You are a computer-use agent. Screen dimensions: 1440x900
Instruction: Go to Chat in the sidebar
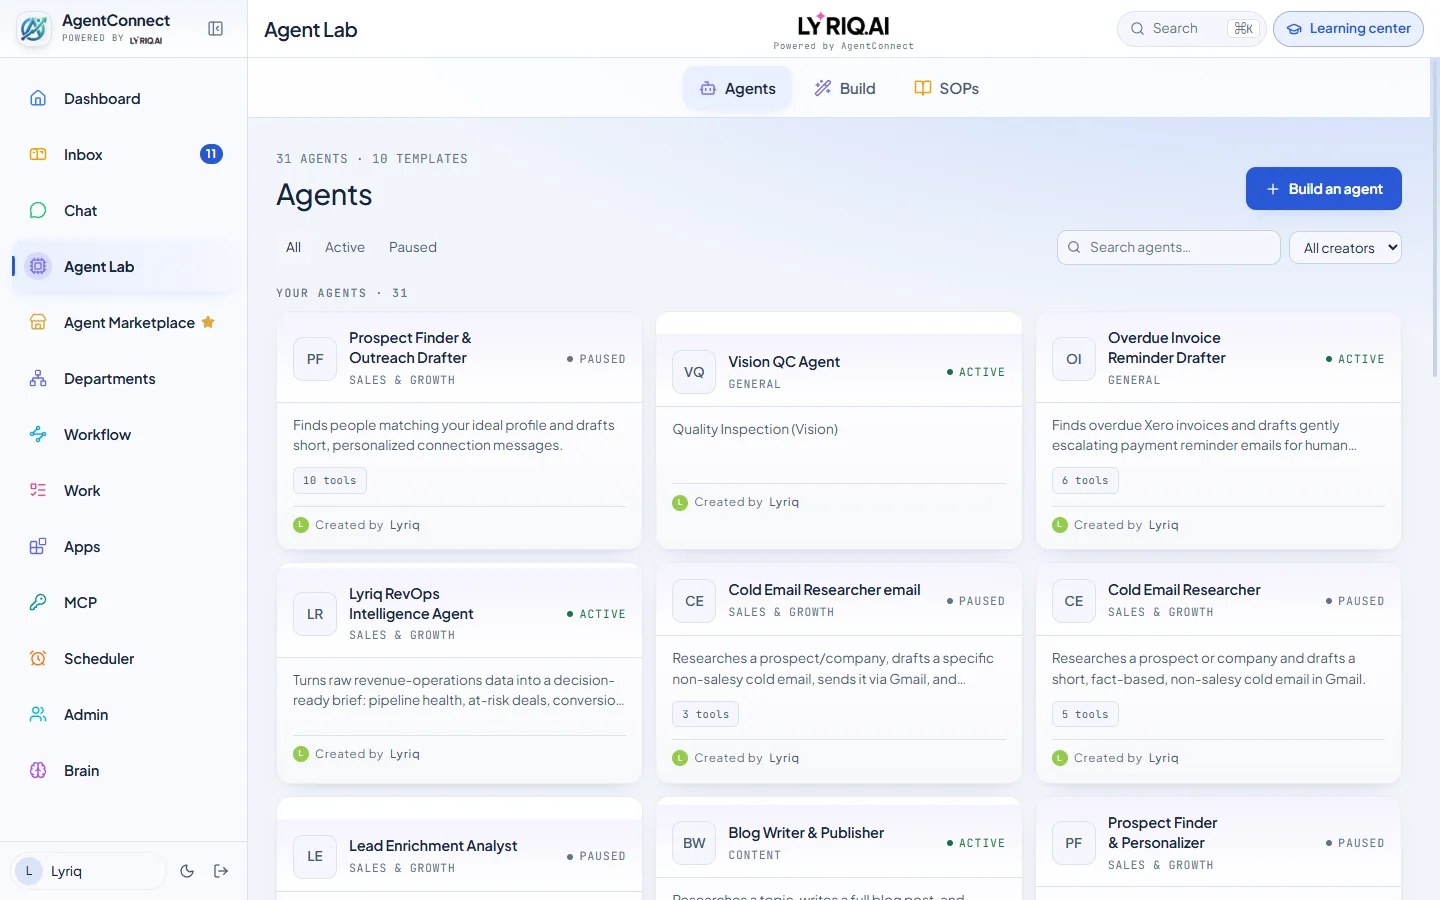124,211
